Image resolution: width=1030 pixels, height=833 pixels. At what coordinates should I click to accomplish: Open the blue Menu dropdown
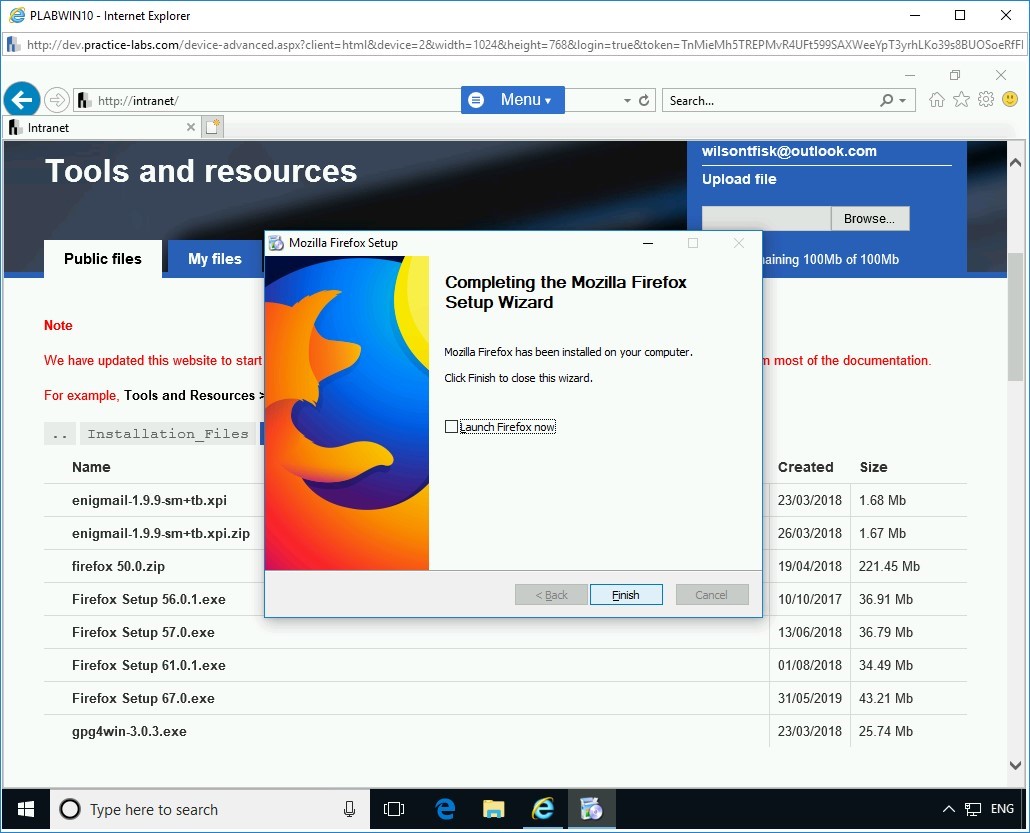coord(513,100)
